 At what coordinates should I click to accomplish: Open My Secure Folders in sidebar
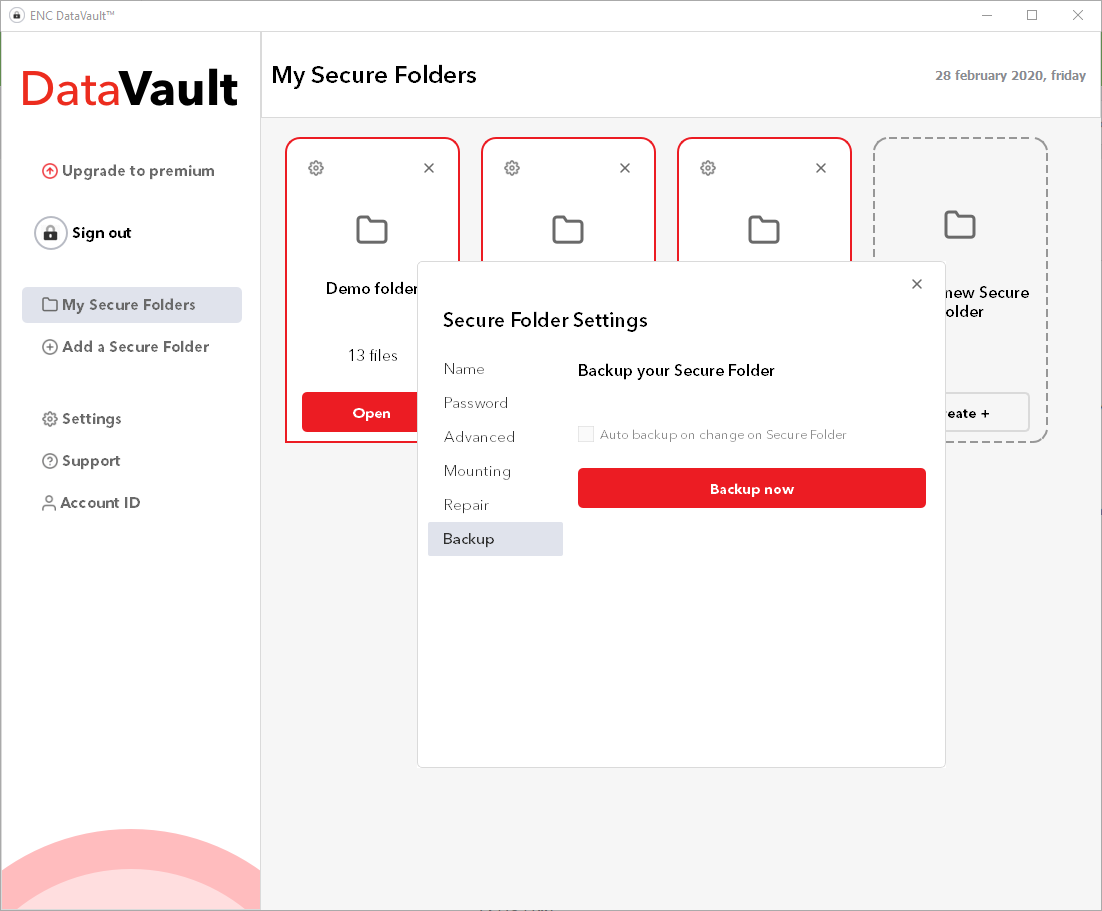tap(131, 304)
